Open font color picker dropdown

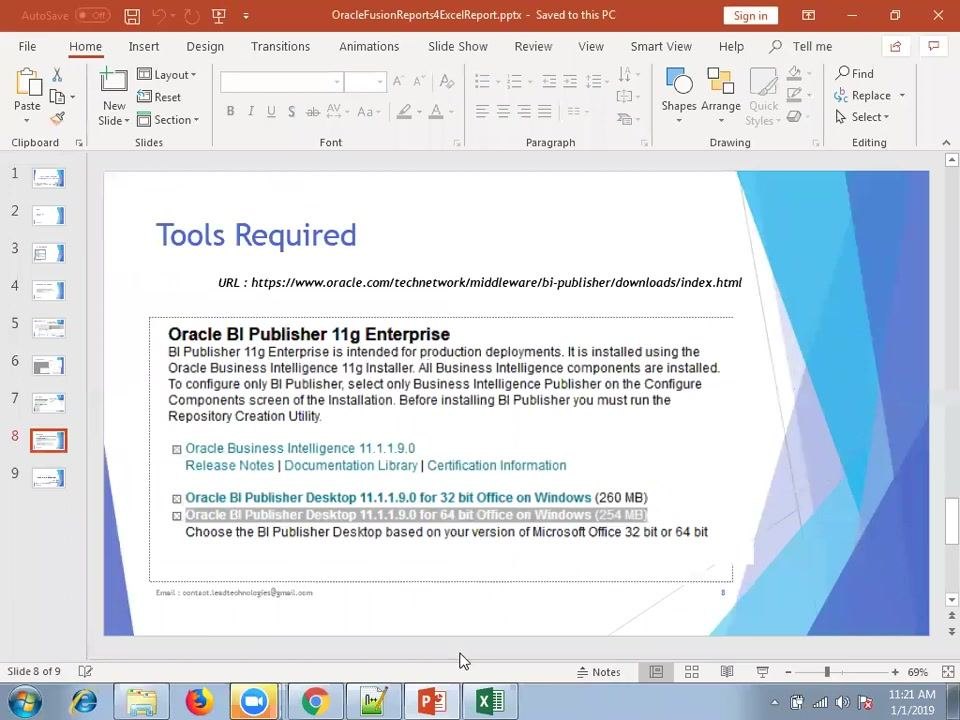coord(451,111)
